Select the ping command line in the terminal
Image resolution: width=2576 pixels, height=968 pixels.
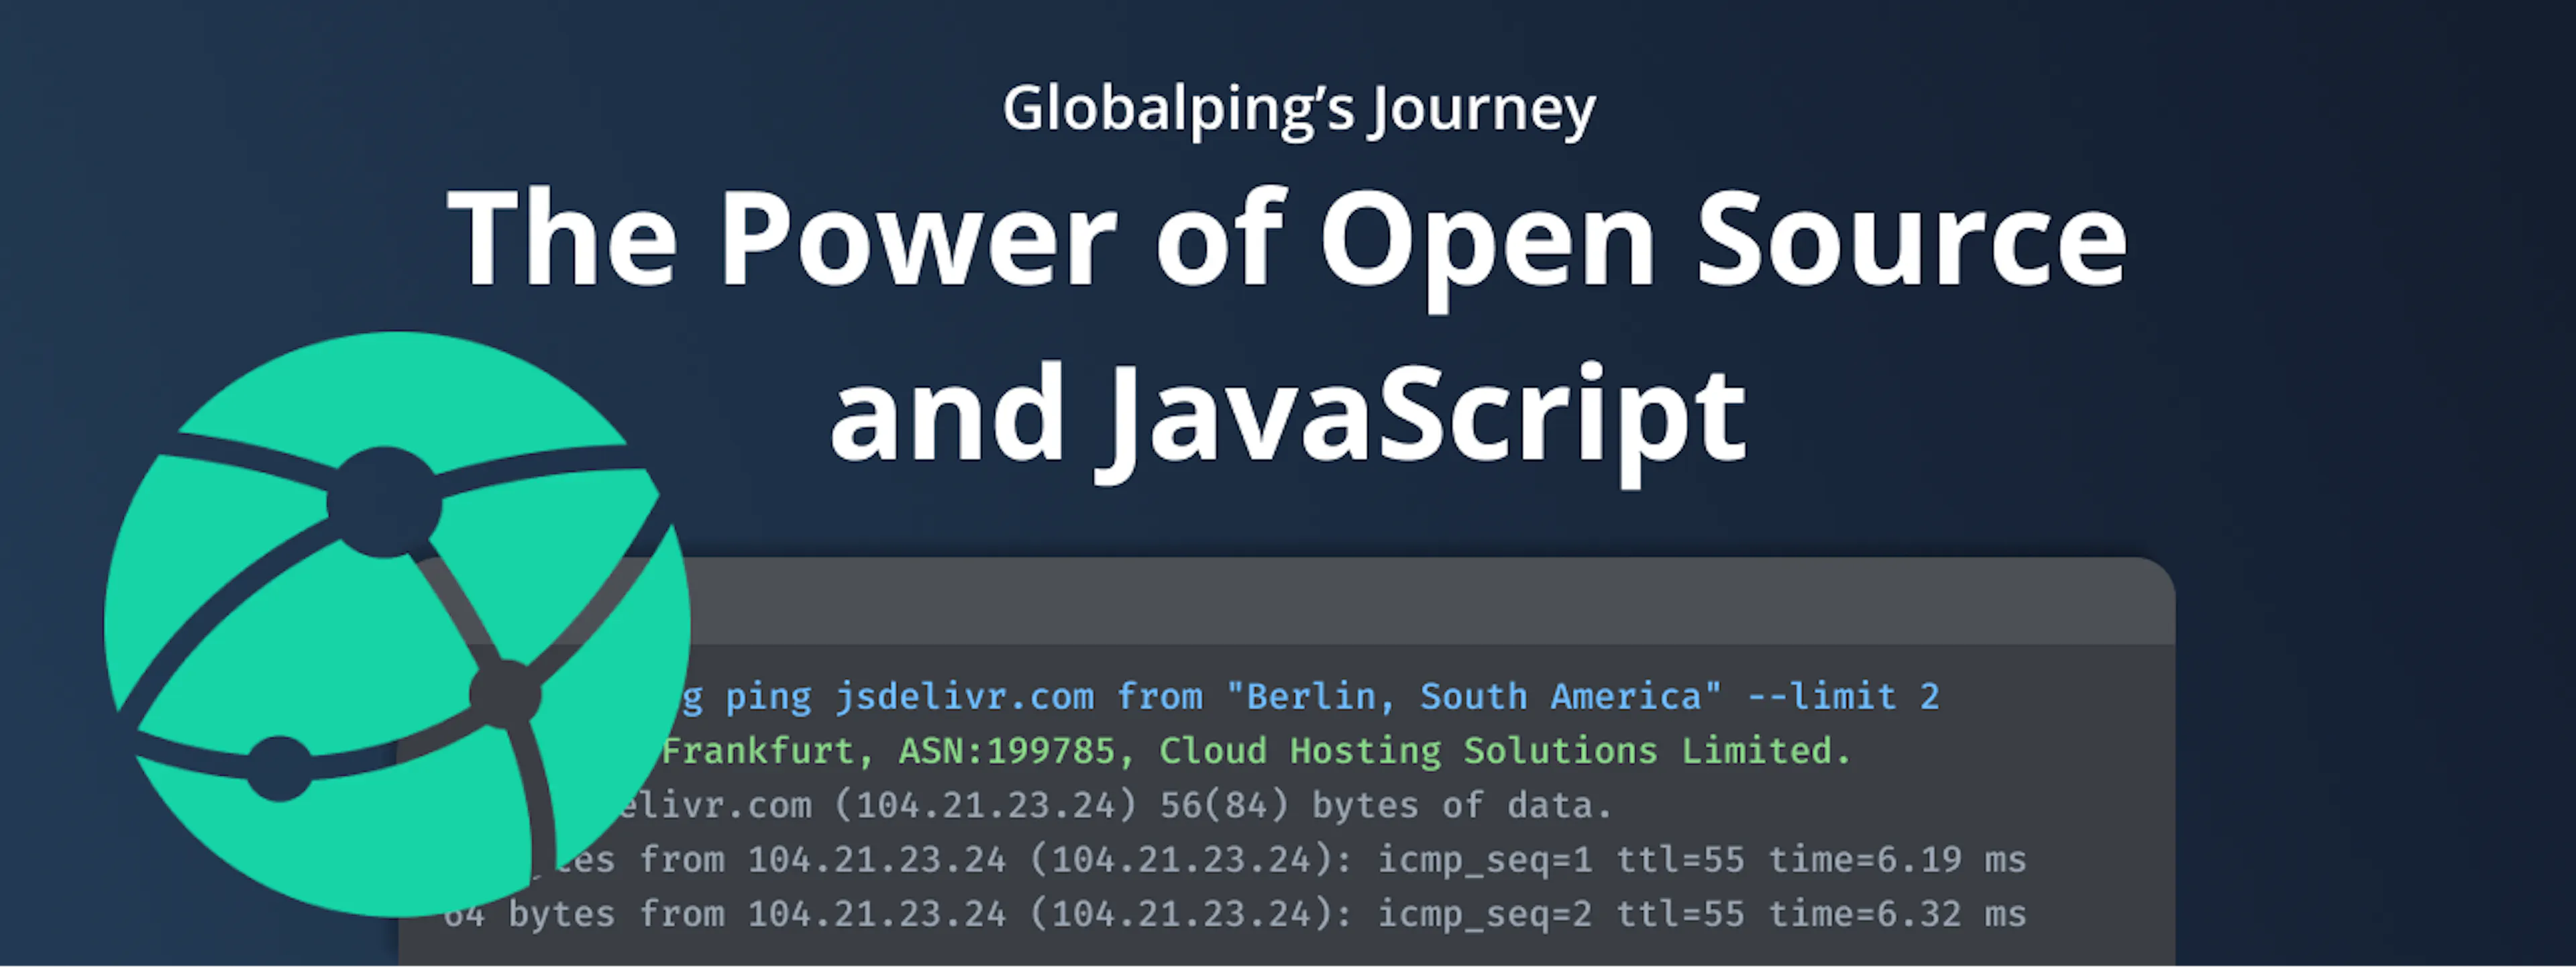click(x=1300, y=696)
